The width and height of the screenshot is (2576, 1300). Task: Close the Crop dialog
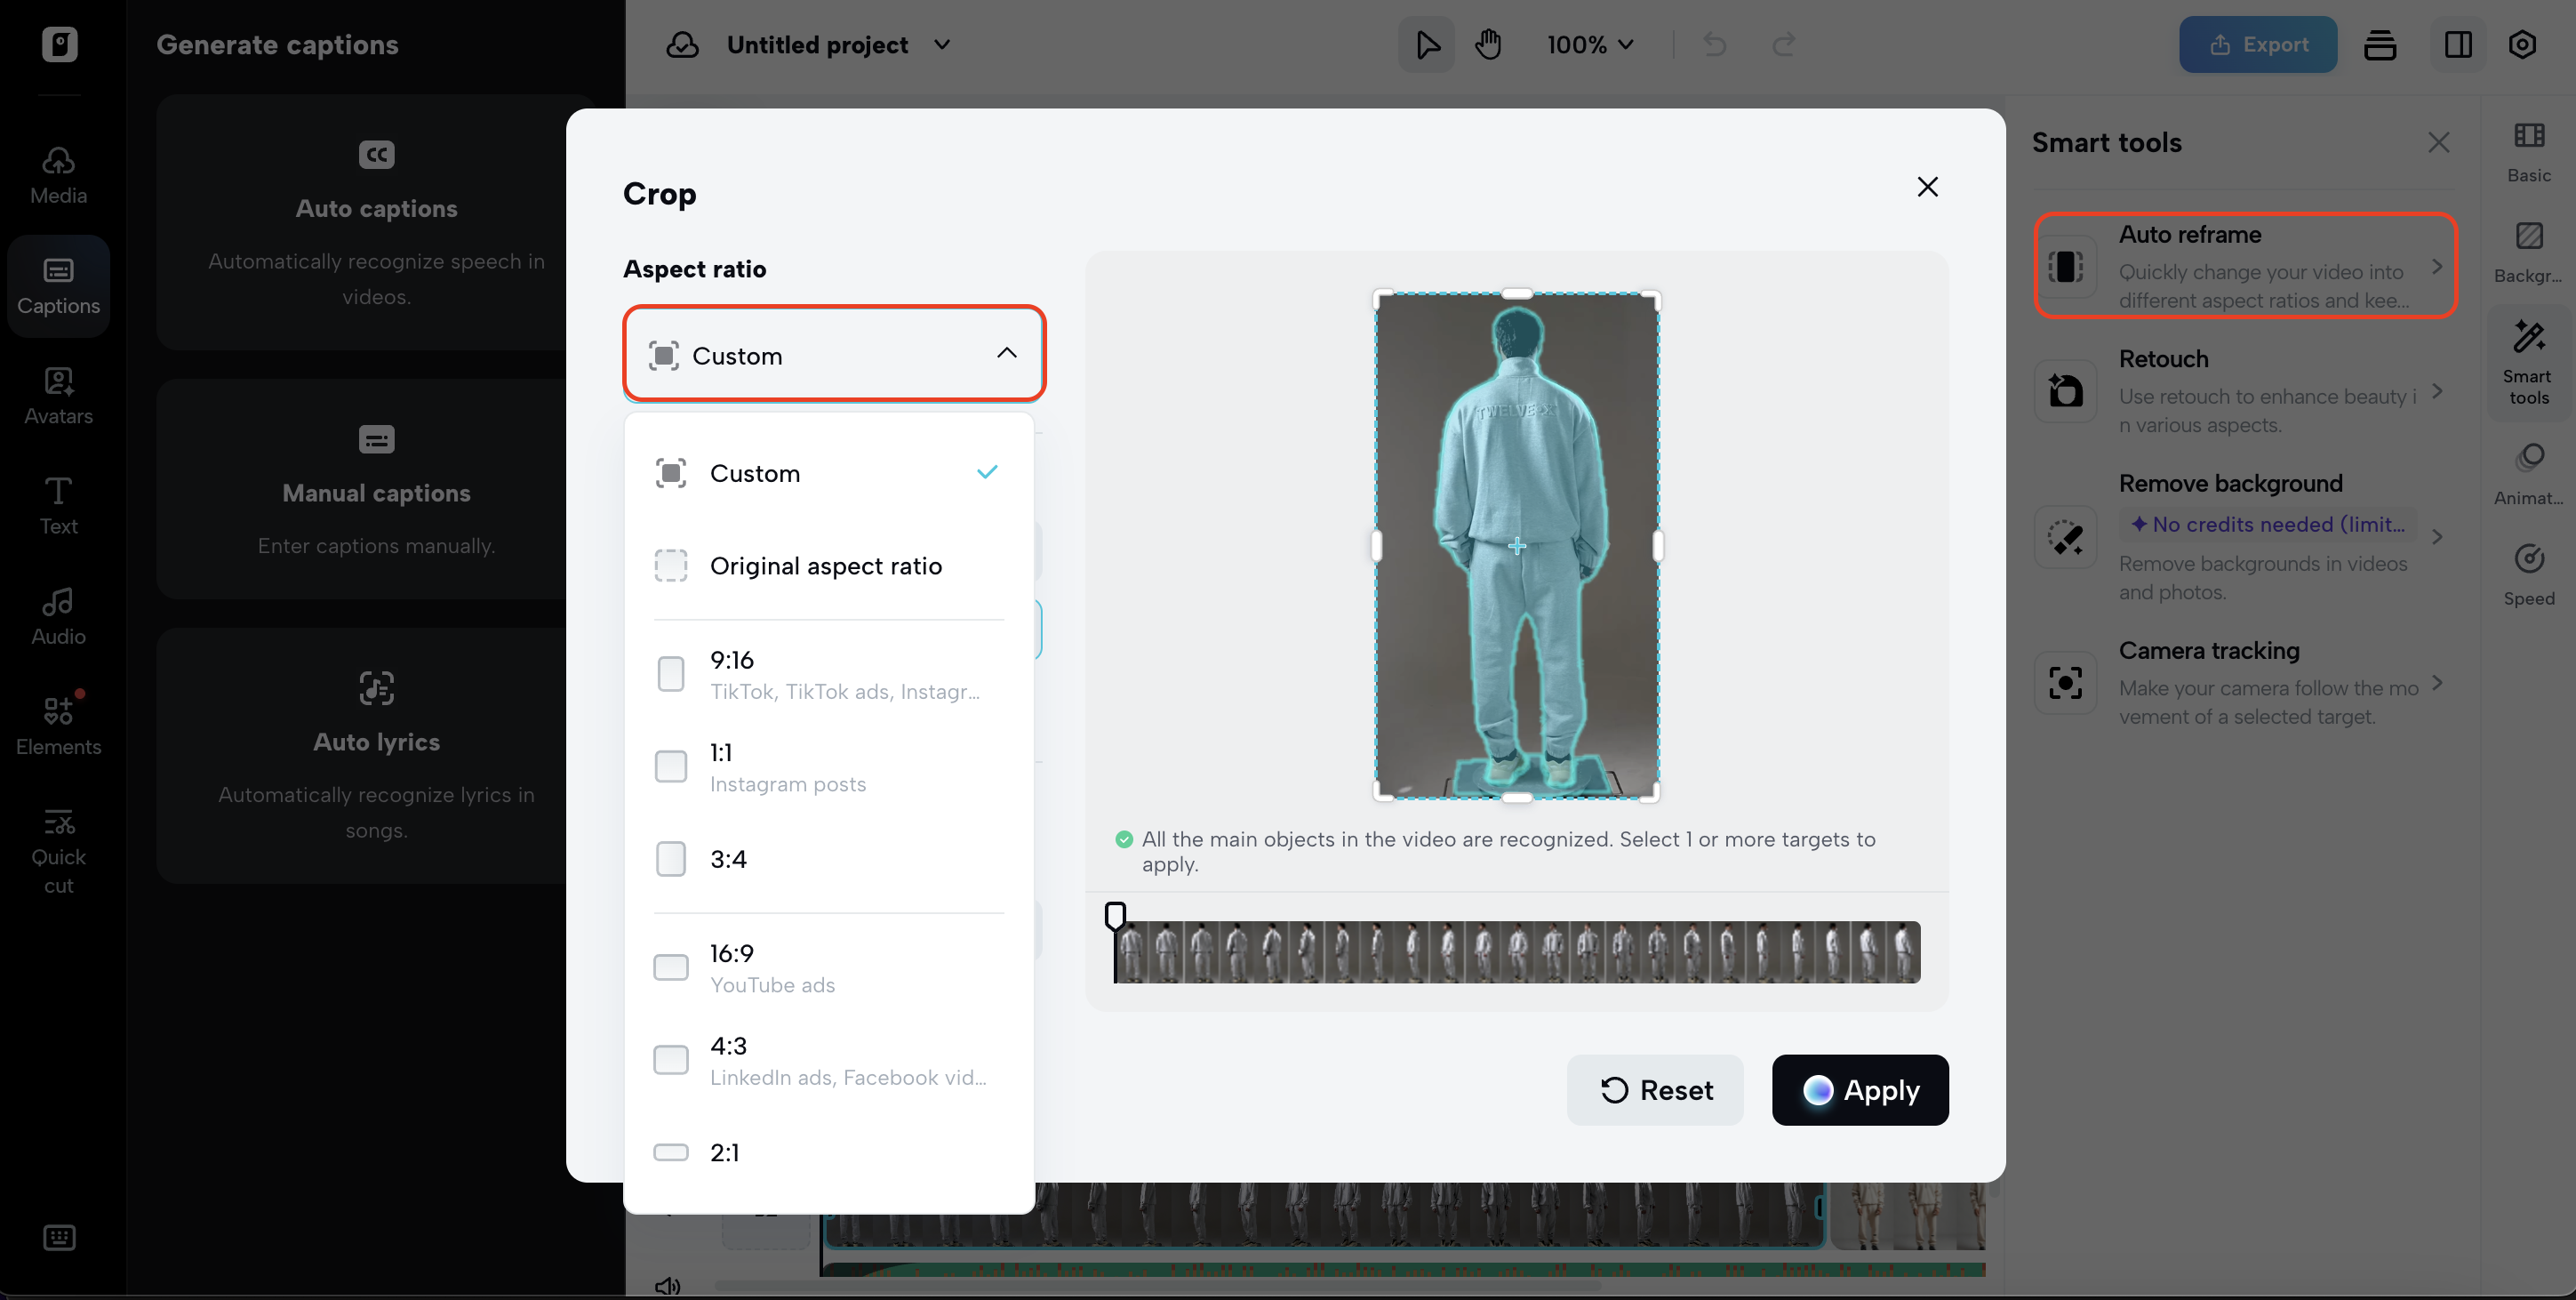coord(1927,187)
